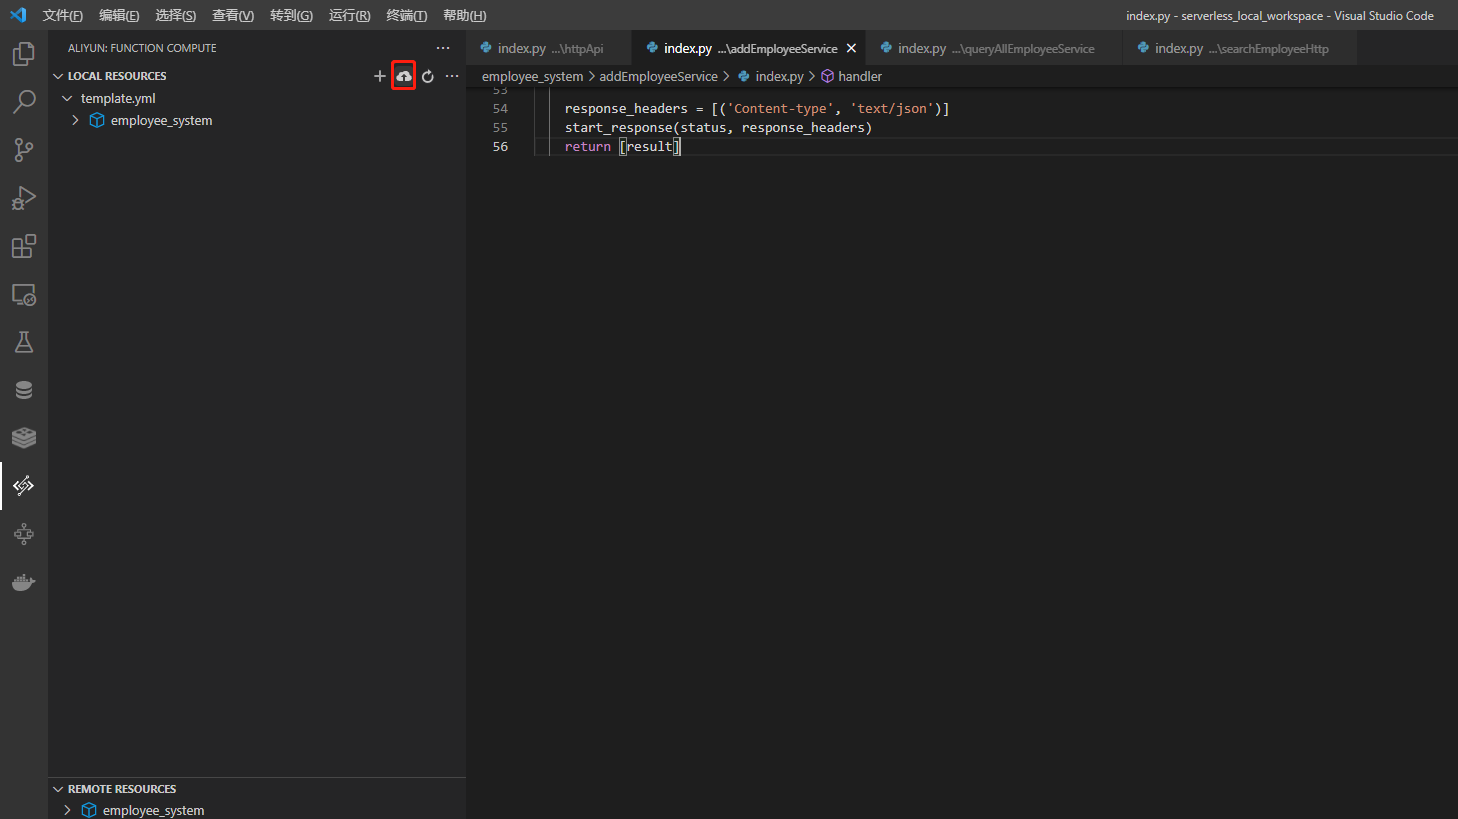Open the 帮助(H) menu

(x=465, y=15)
